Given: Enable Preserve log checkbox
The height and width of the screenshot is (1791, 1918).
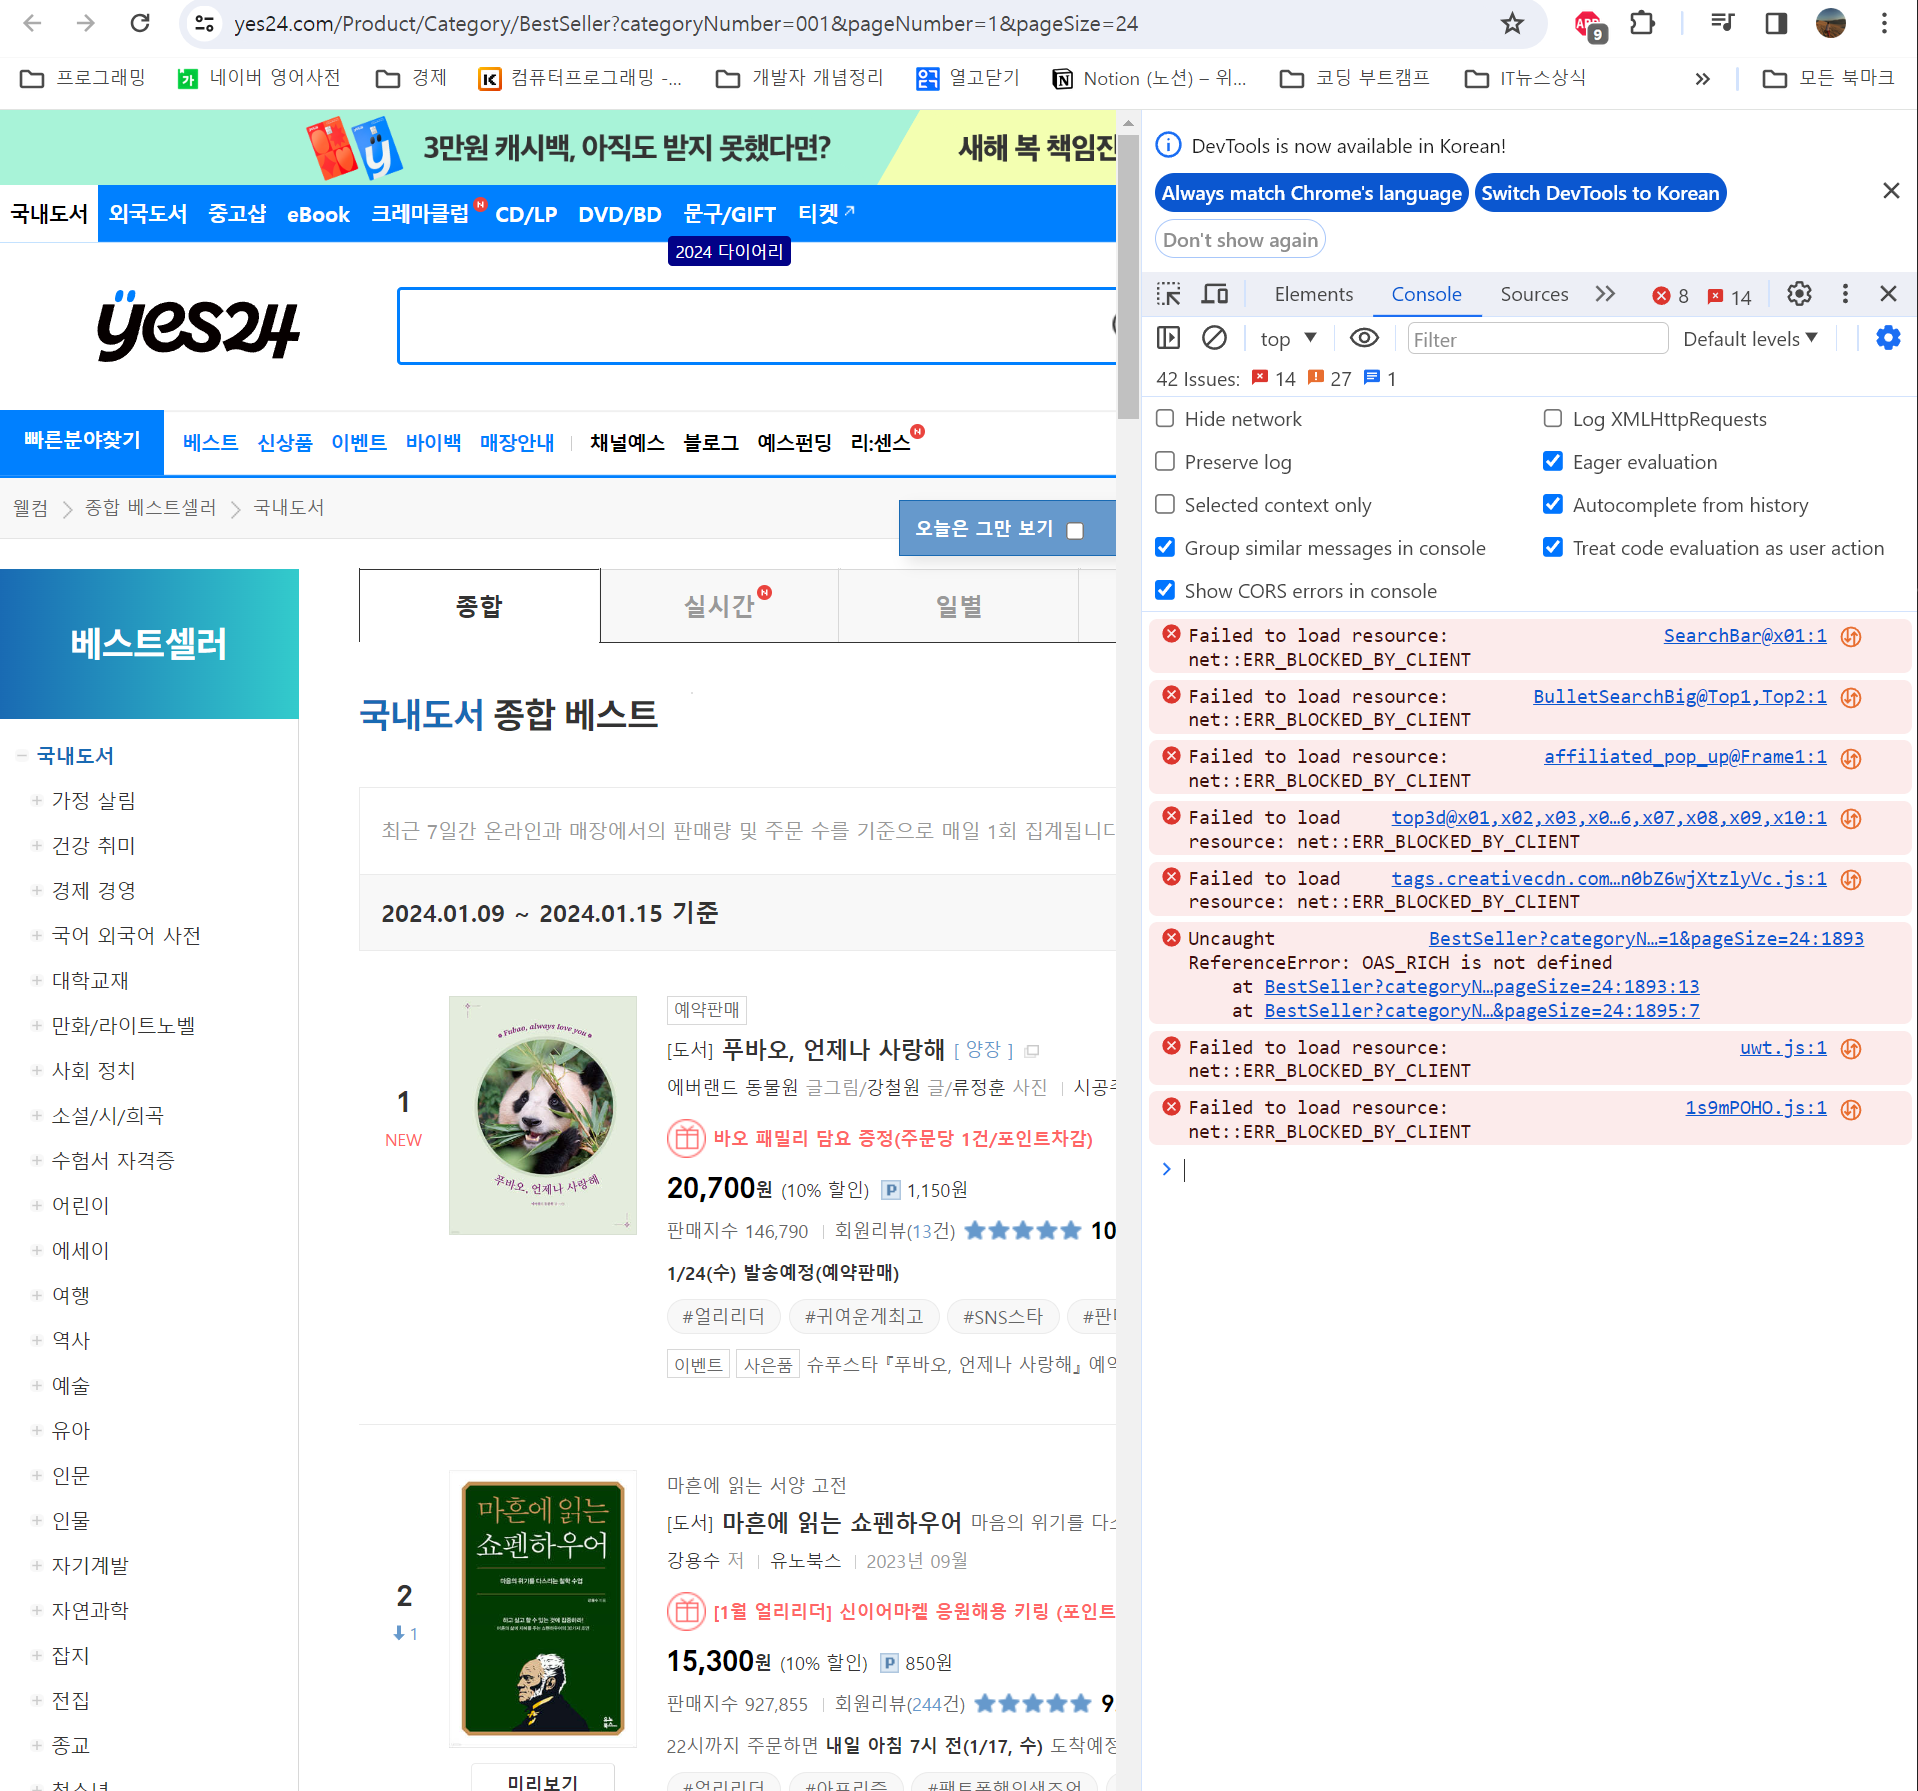Looking at the screenshot, I should (1165, 461).
